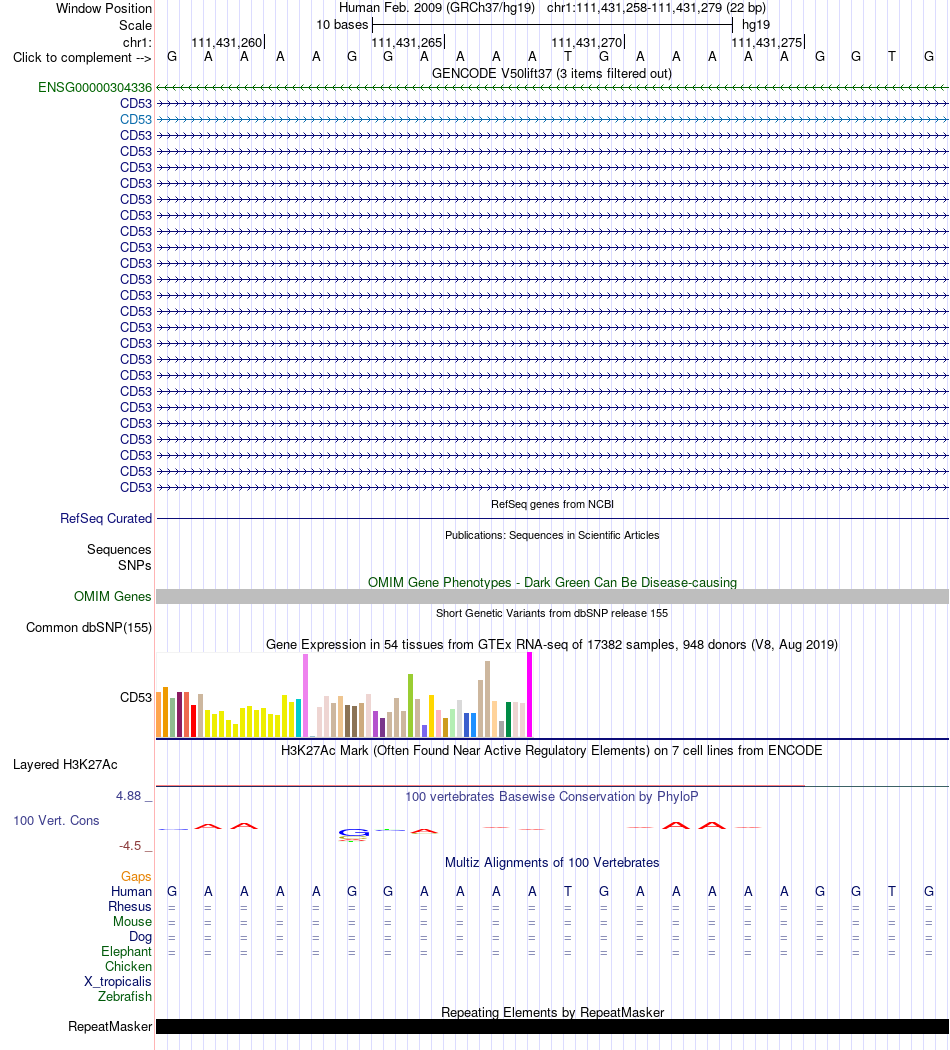Image resolution: width=950 pixels, height=1050 pixels.
Task: Click the grey OMIM Genes item bar
Action: tap(552, 597)
